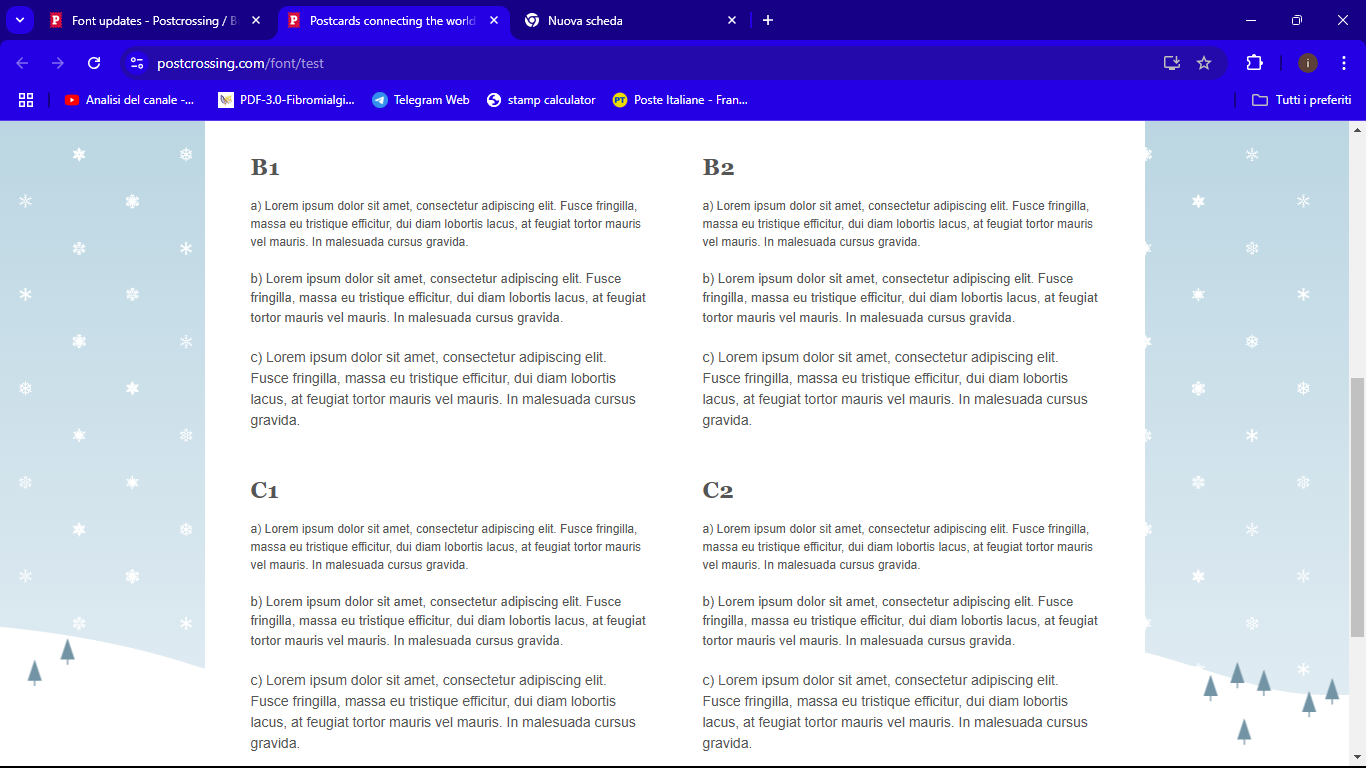Viewport: 1366px width, 768px height.
Task: Open the Extensions puzzle icon
Action: coord(1254,63)
